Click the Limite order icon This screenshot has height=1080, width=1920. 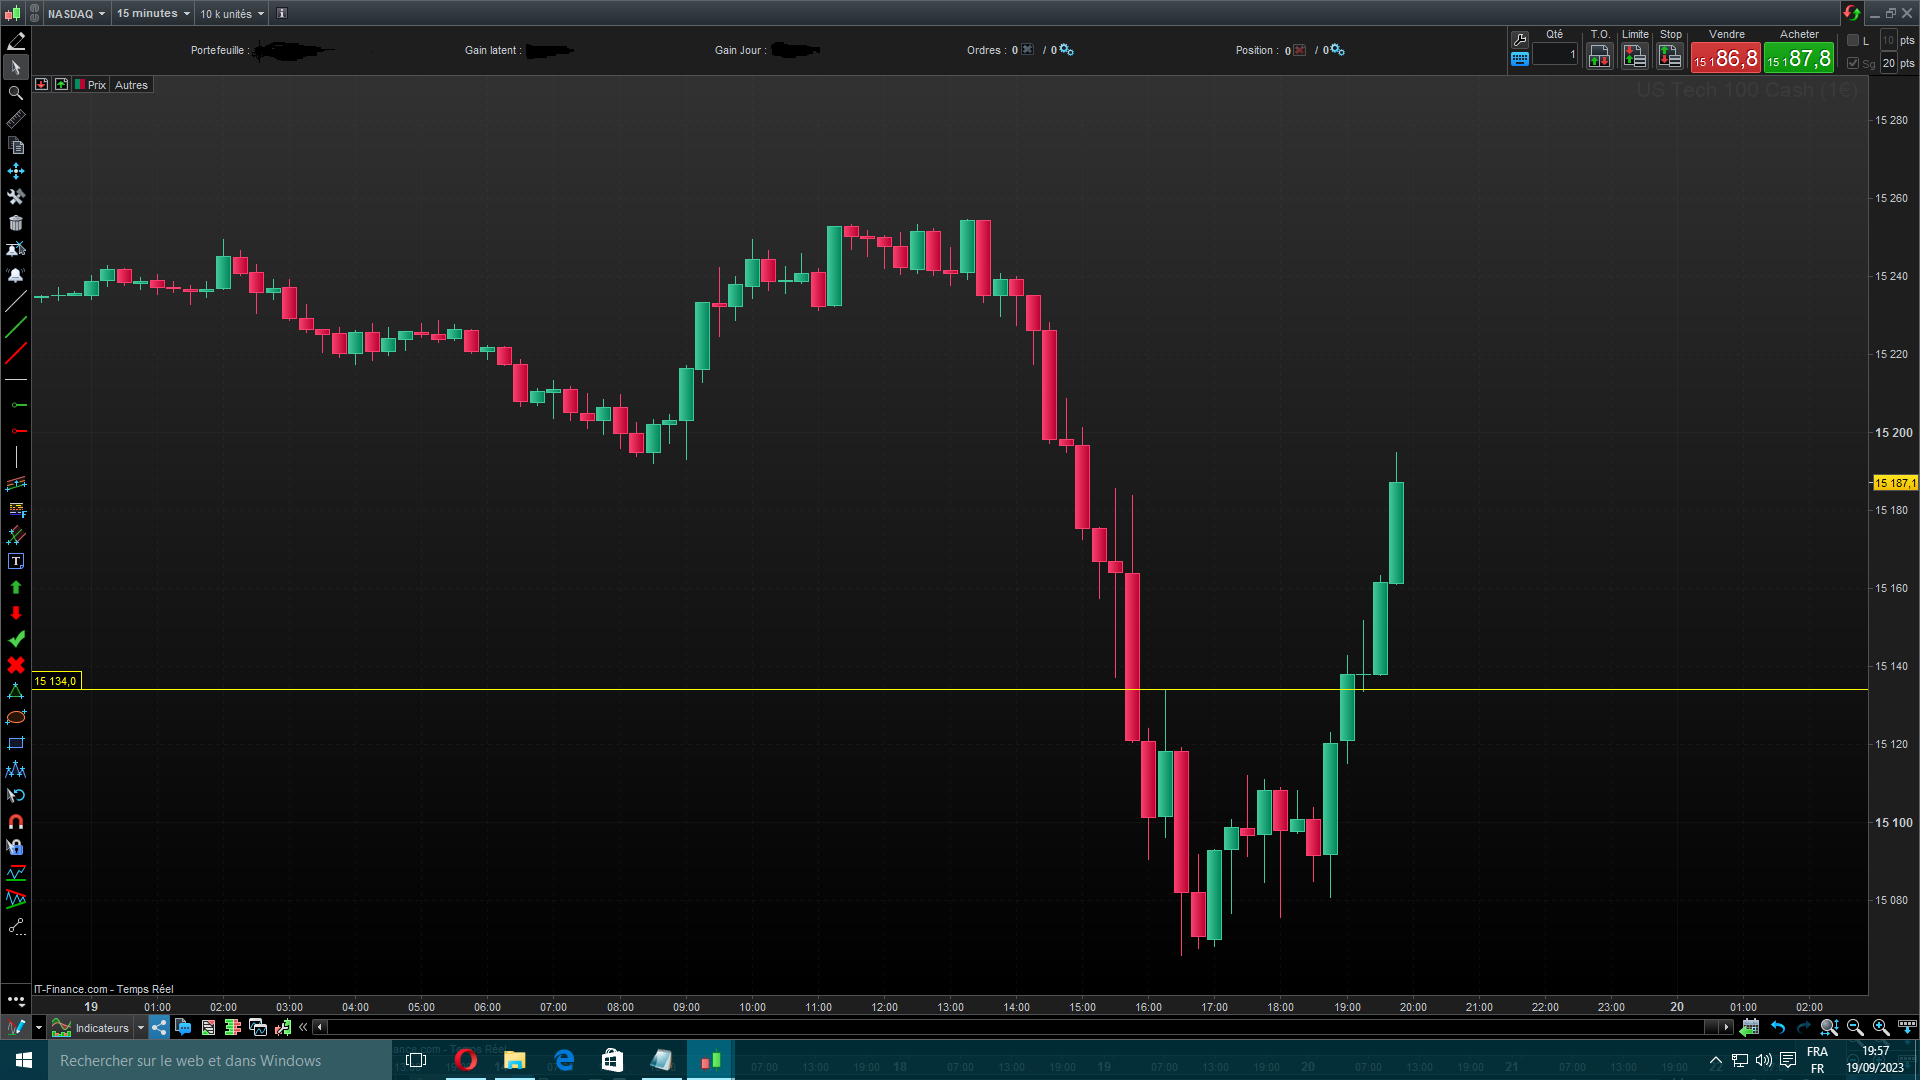(x=1634, y=57)
